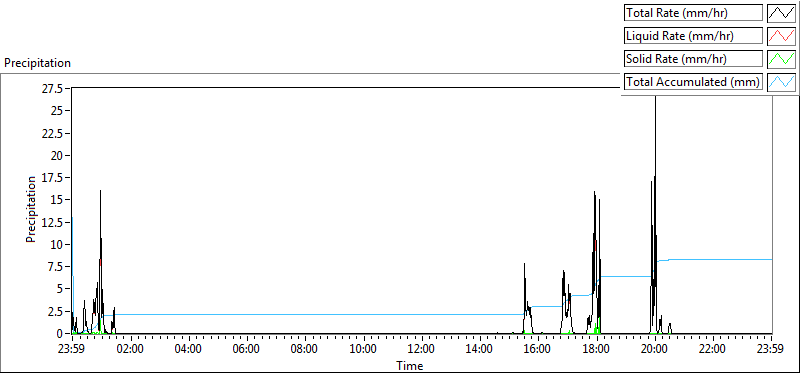Edit the 27.5 y-axis maximum value
800x373 pixels.
pos(54,89)
